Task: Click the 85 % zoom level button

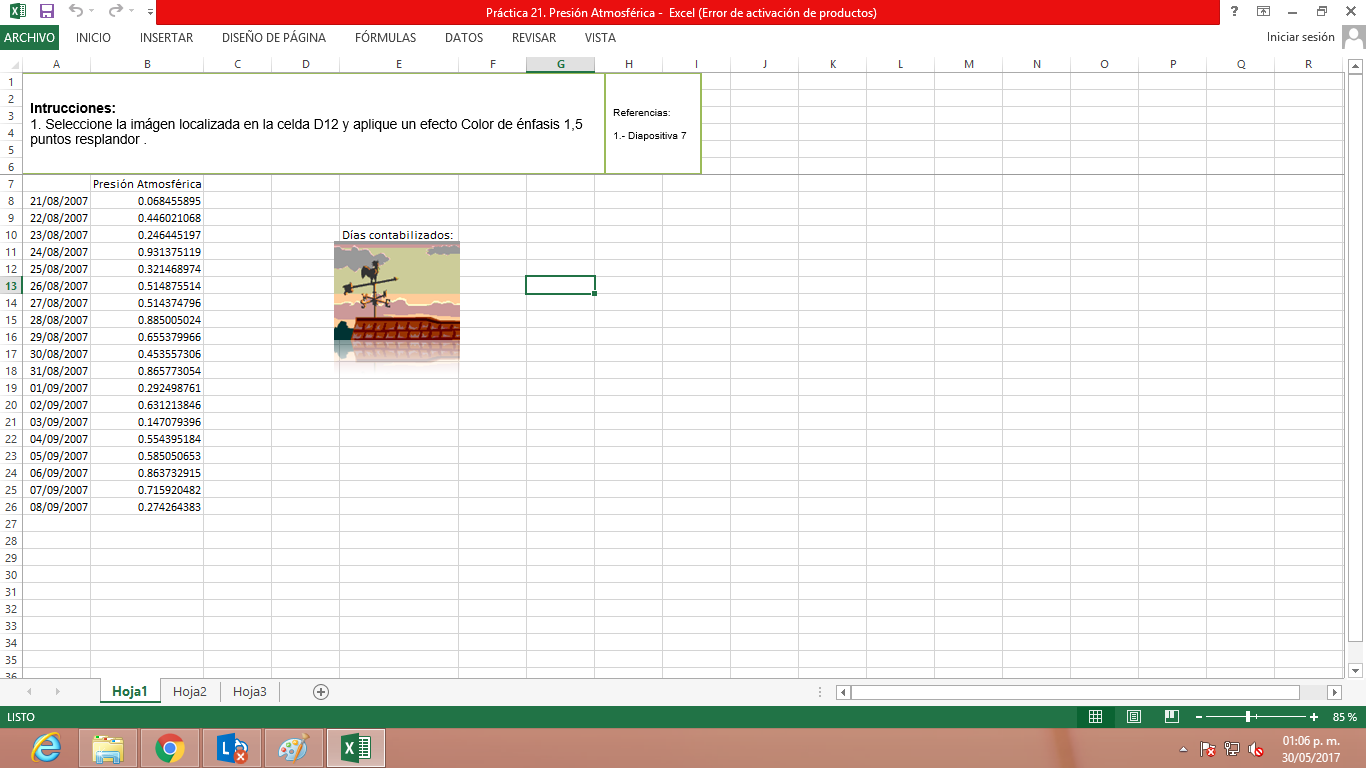Action: [x=1345, y=717]
